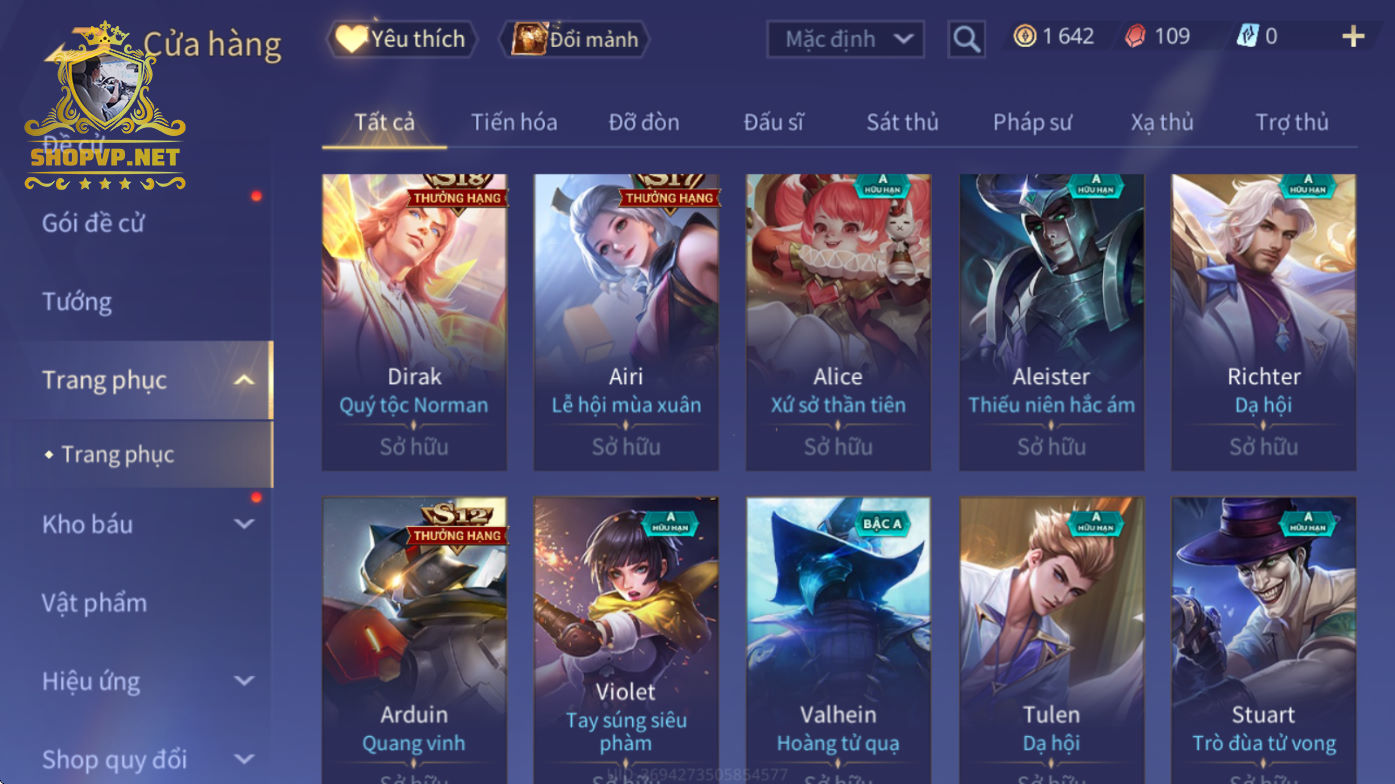The image size is (1395, 784).
Task: Click the red ruby currency icon
Action: tap(1135, 37)
